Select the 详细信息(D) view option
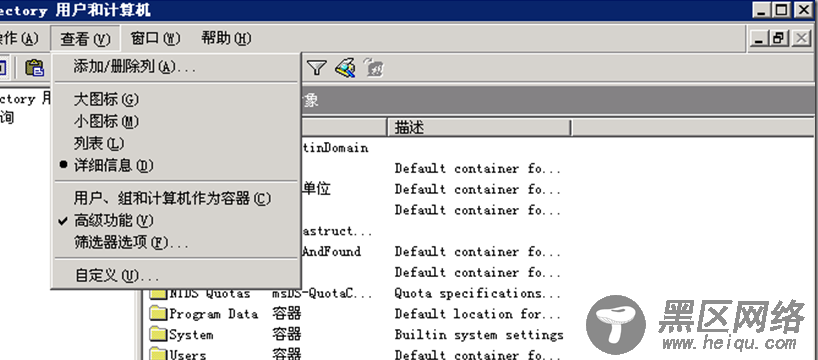 (x=176, y=165)
